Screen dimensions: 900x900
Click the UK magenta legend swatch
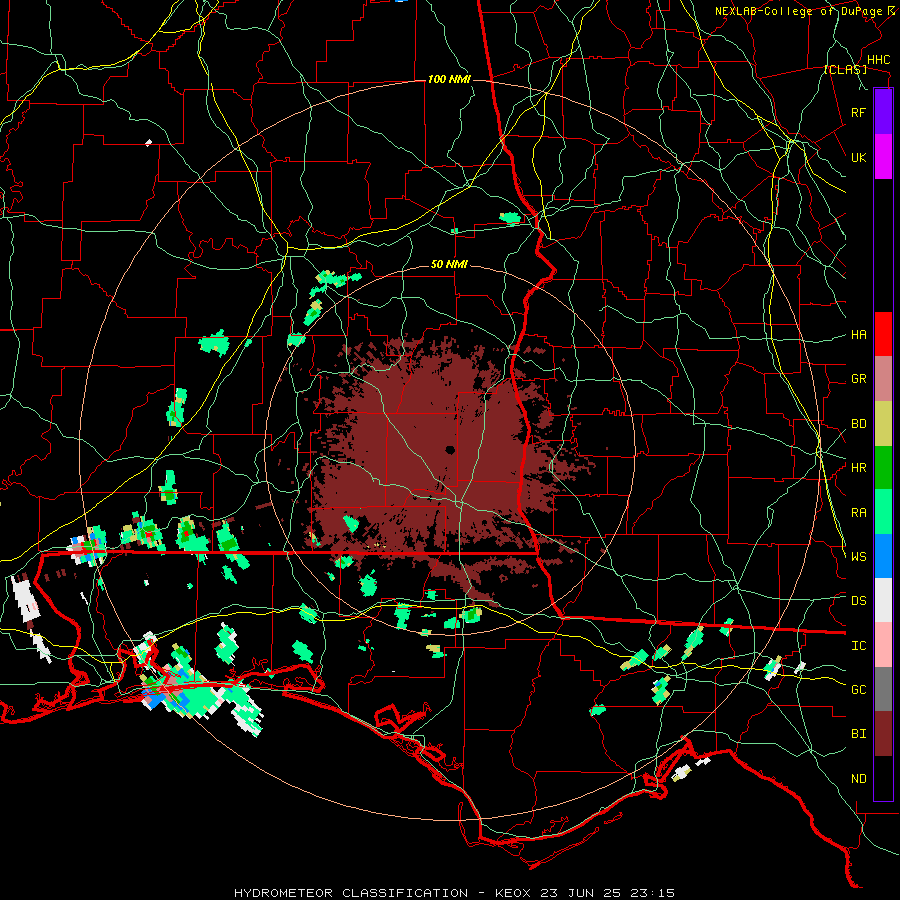pyautogui.click(x=883, y=157)
